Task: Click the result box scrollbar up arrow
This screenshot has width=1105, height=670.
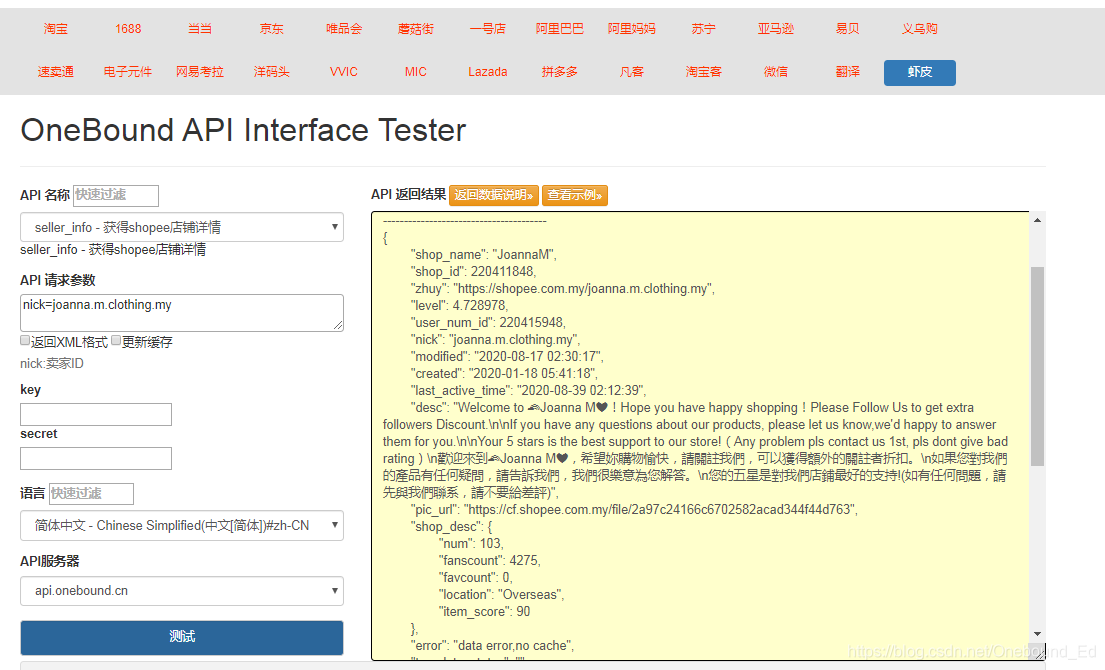Action: click(x=1037, y=221)
